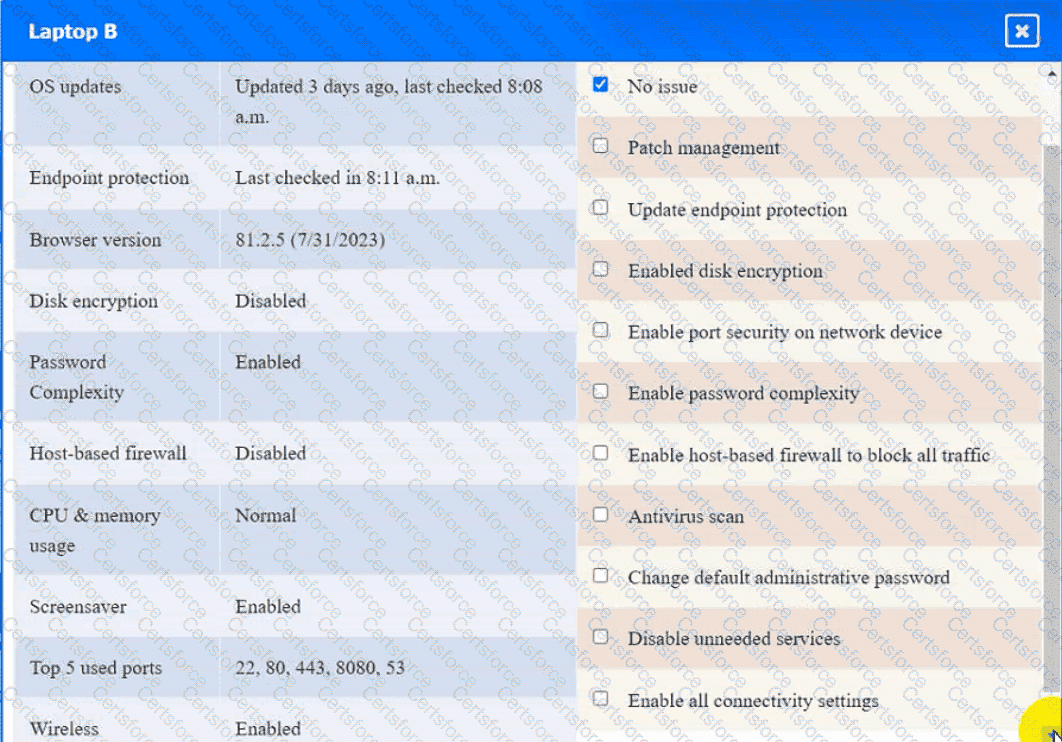Click the vertical scrollbar track of the options list

tap(1050, 400)
